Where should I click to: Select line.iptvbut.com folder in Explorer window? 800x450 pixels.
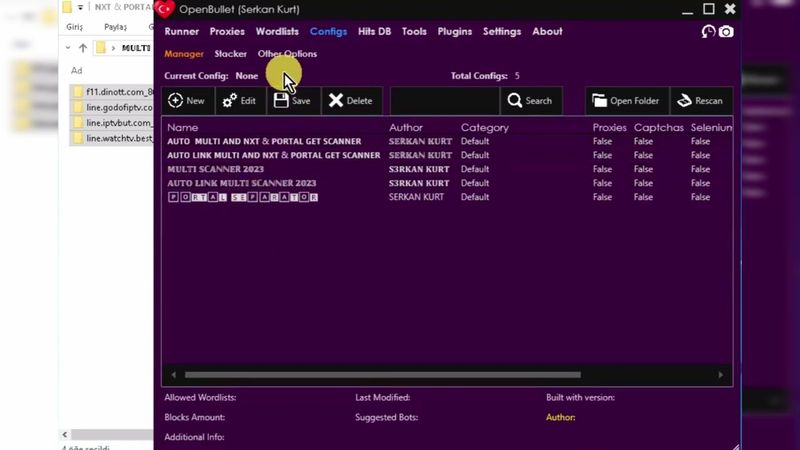coord(112,122)
